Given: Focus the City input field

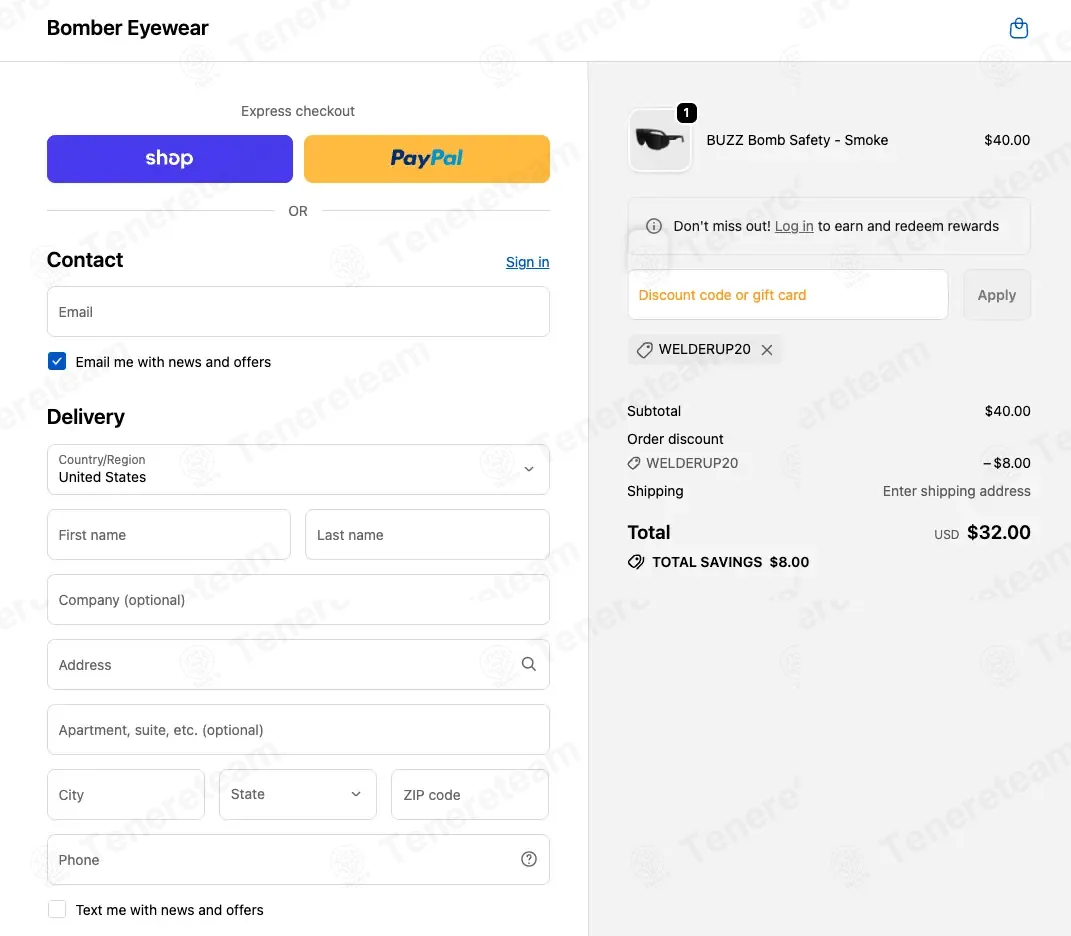Looking at the screenshot, I should (126, 795).
